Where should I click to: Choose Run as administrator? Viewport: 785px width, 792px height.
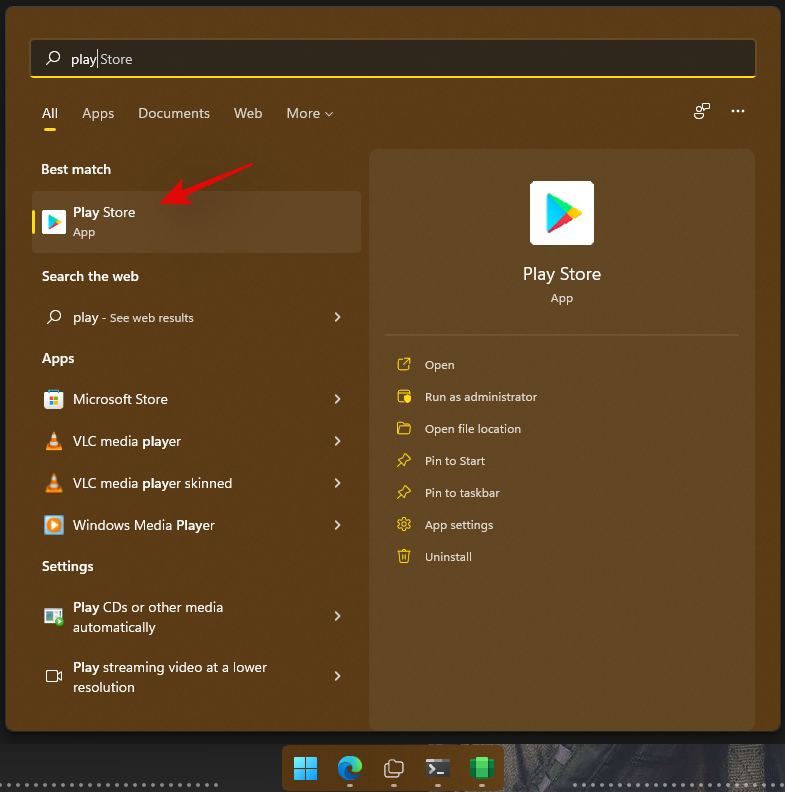pyautogui.click(x=480, y=397)
